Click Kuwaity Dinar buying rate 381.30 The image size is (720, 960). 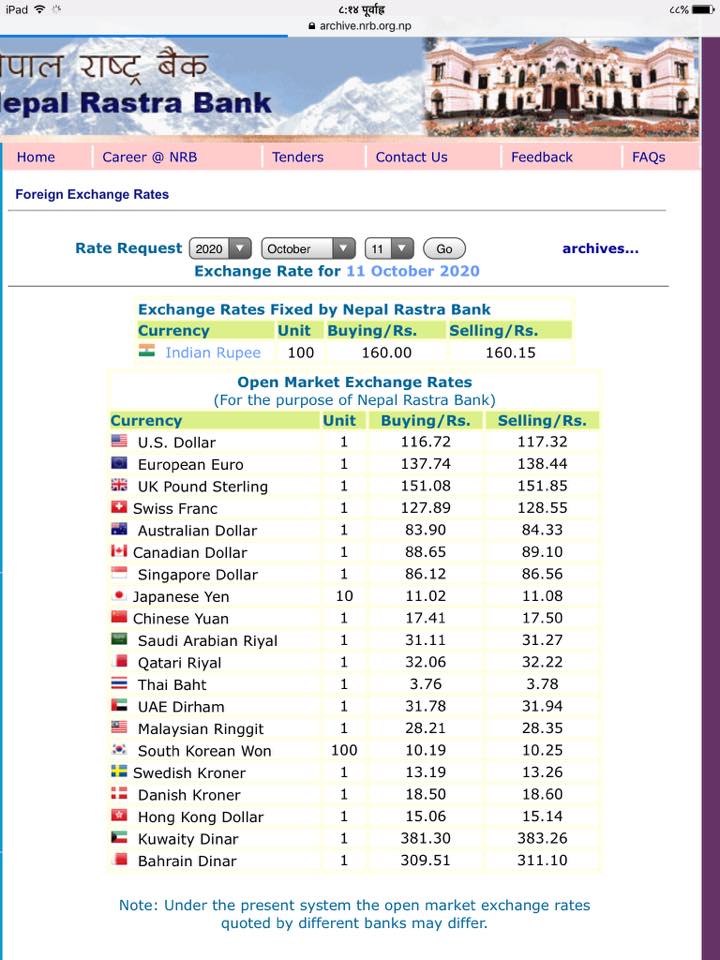[426, 839]
